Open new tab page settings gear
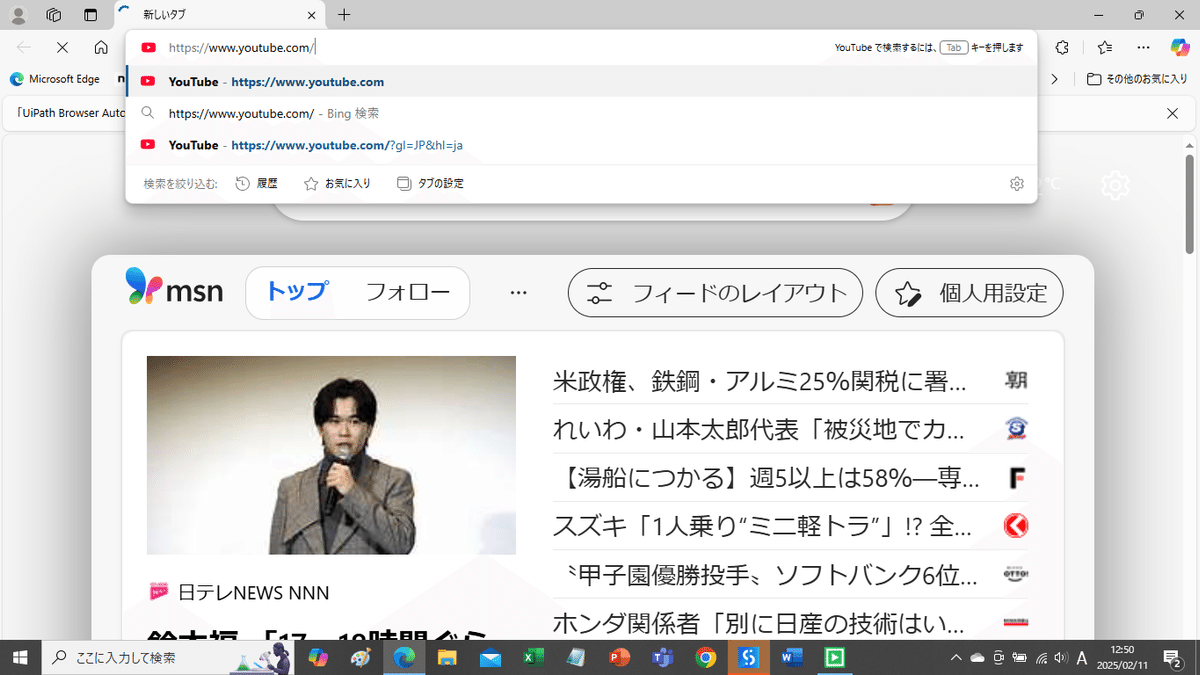 click(1115, 185)
